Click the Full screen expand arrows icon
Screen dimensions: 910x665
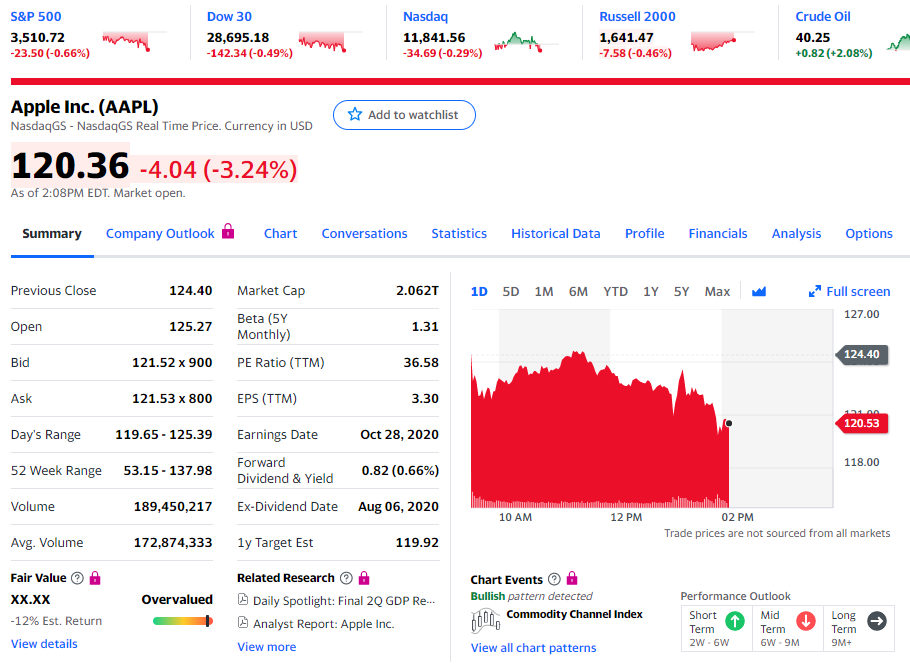tap(815, 291)
